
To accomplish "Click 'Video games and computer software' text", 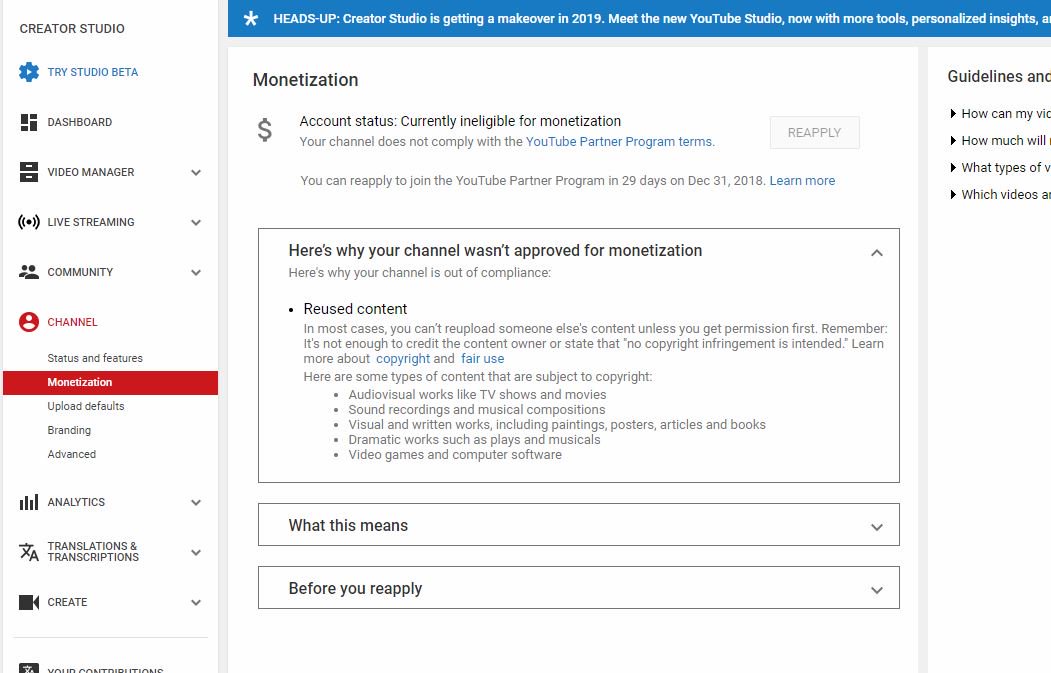I will pos(455,454).
